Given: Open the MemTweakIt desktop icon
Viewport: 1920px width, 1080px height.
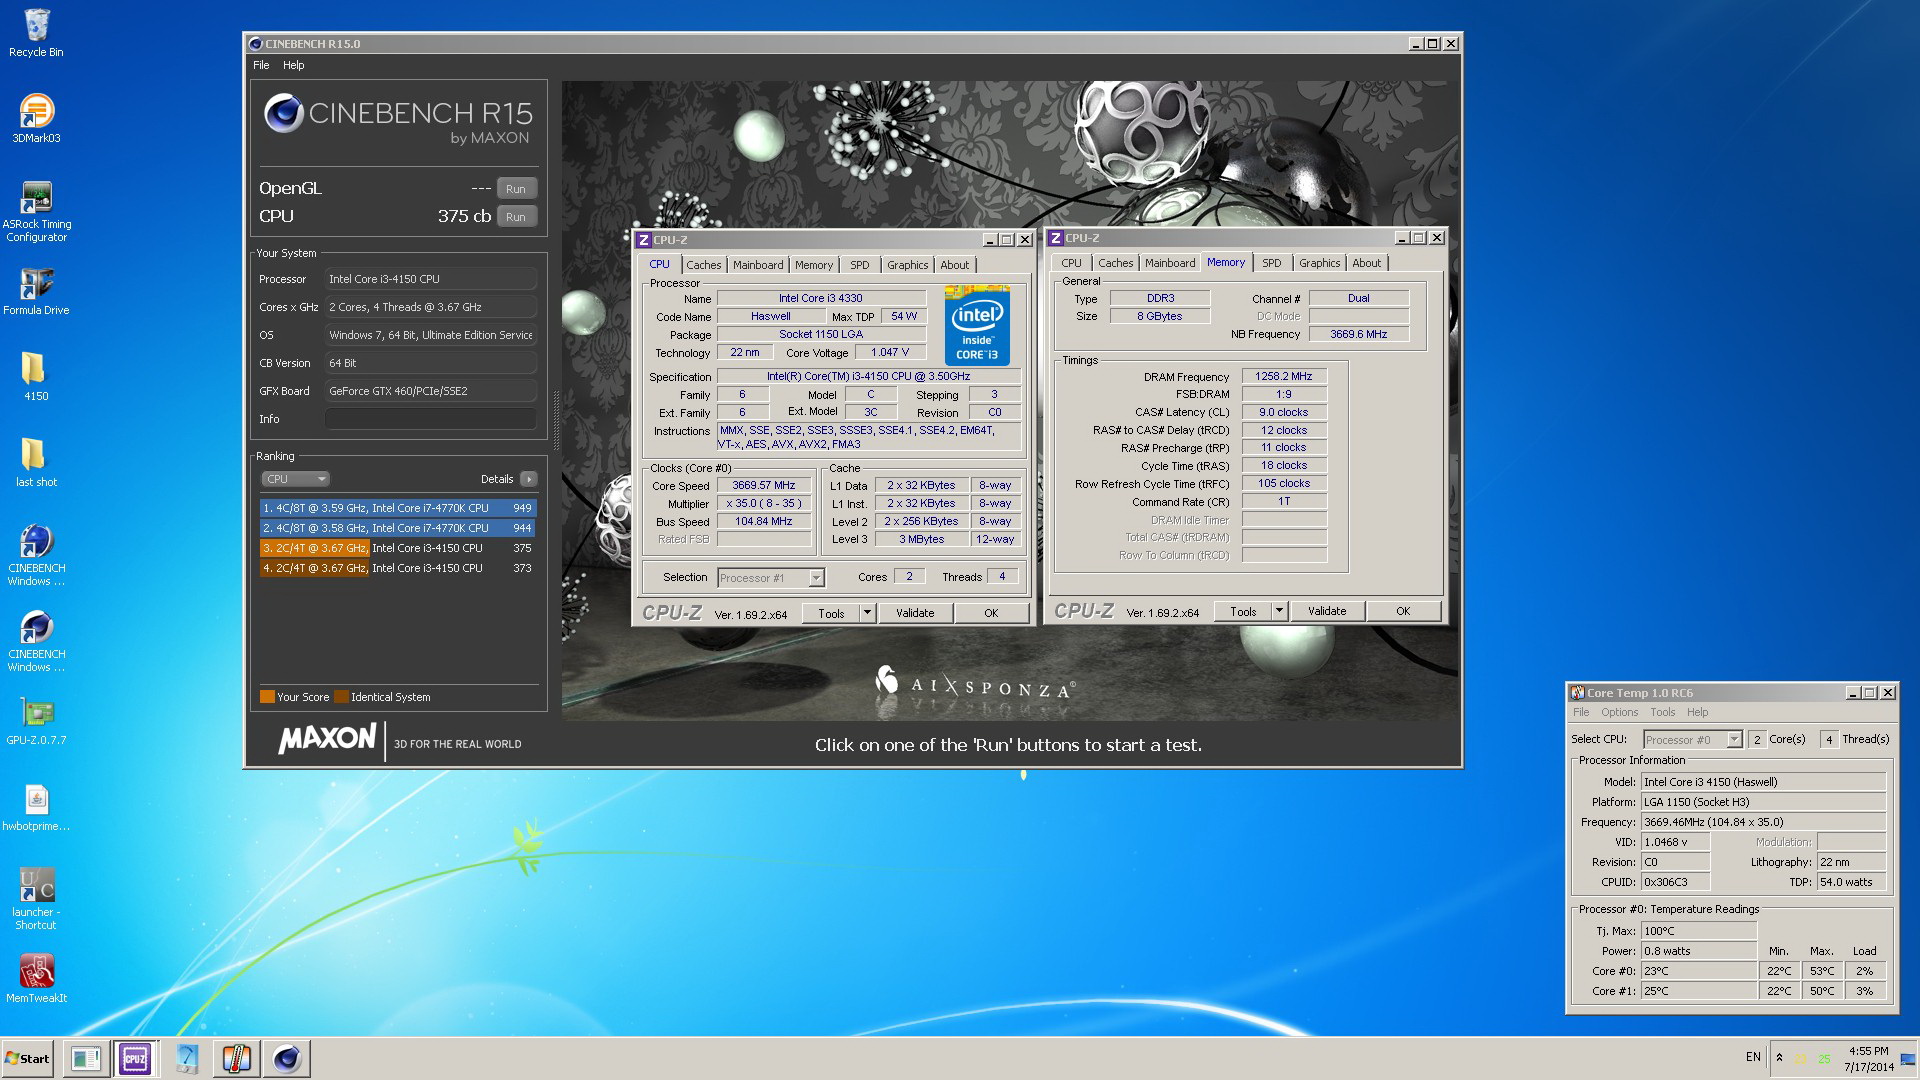Looking at the screenshot, I should (36, 978).
